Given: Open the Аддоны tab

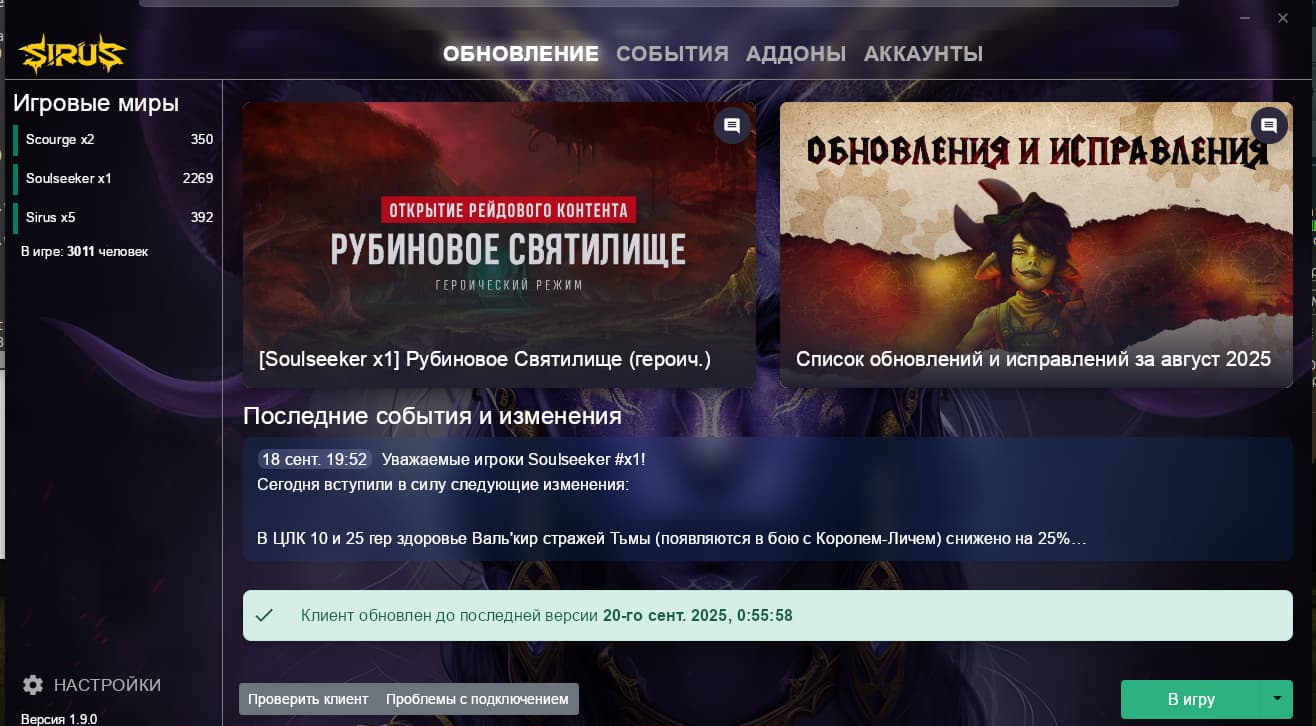Looking at the screenshot, I should coord(796,54).
